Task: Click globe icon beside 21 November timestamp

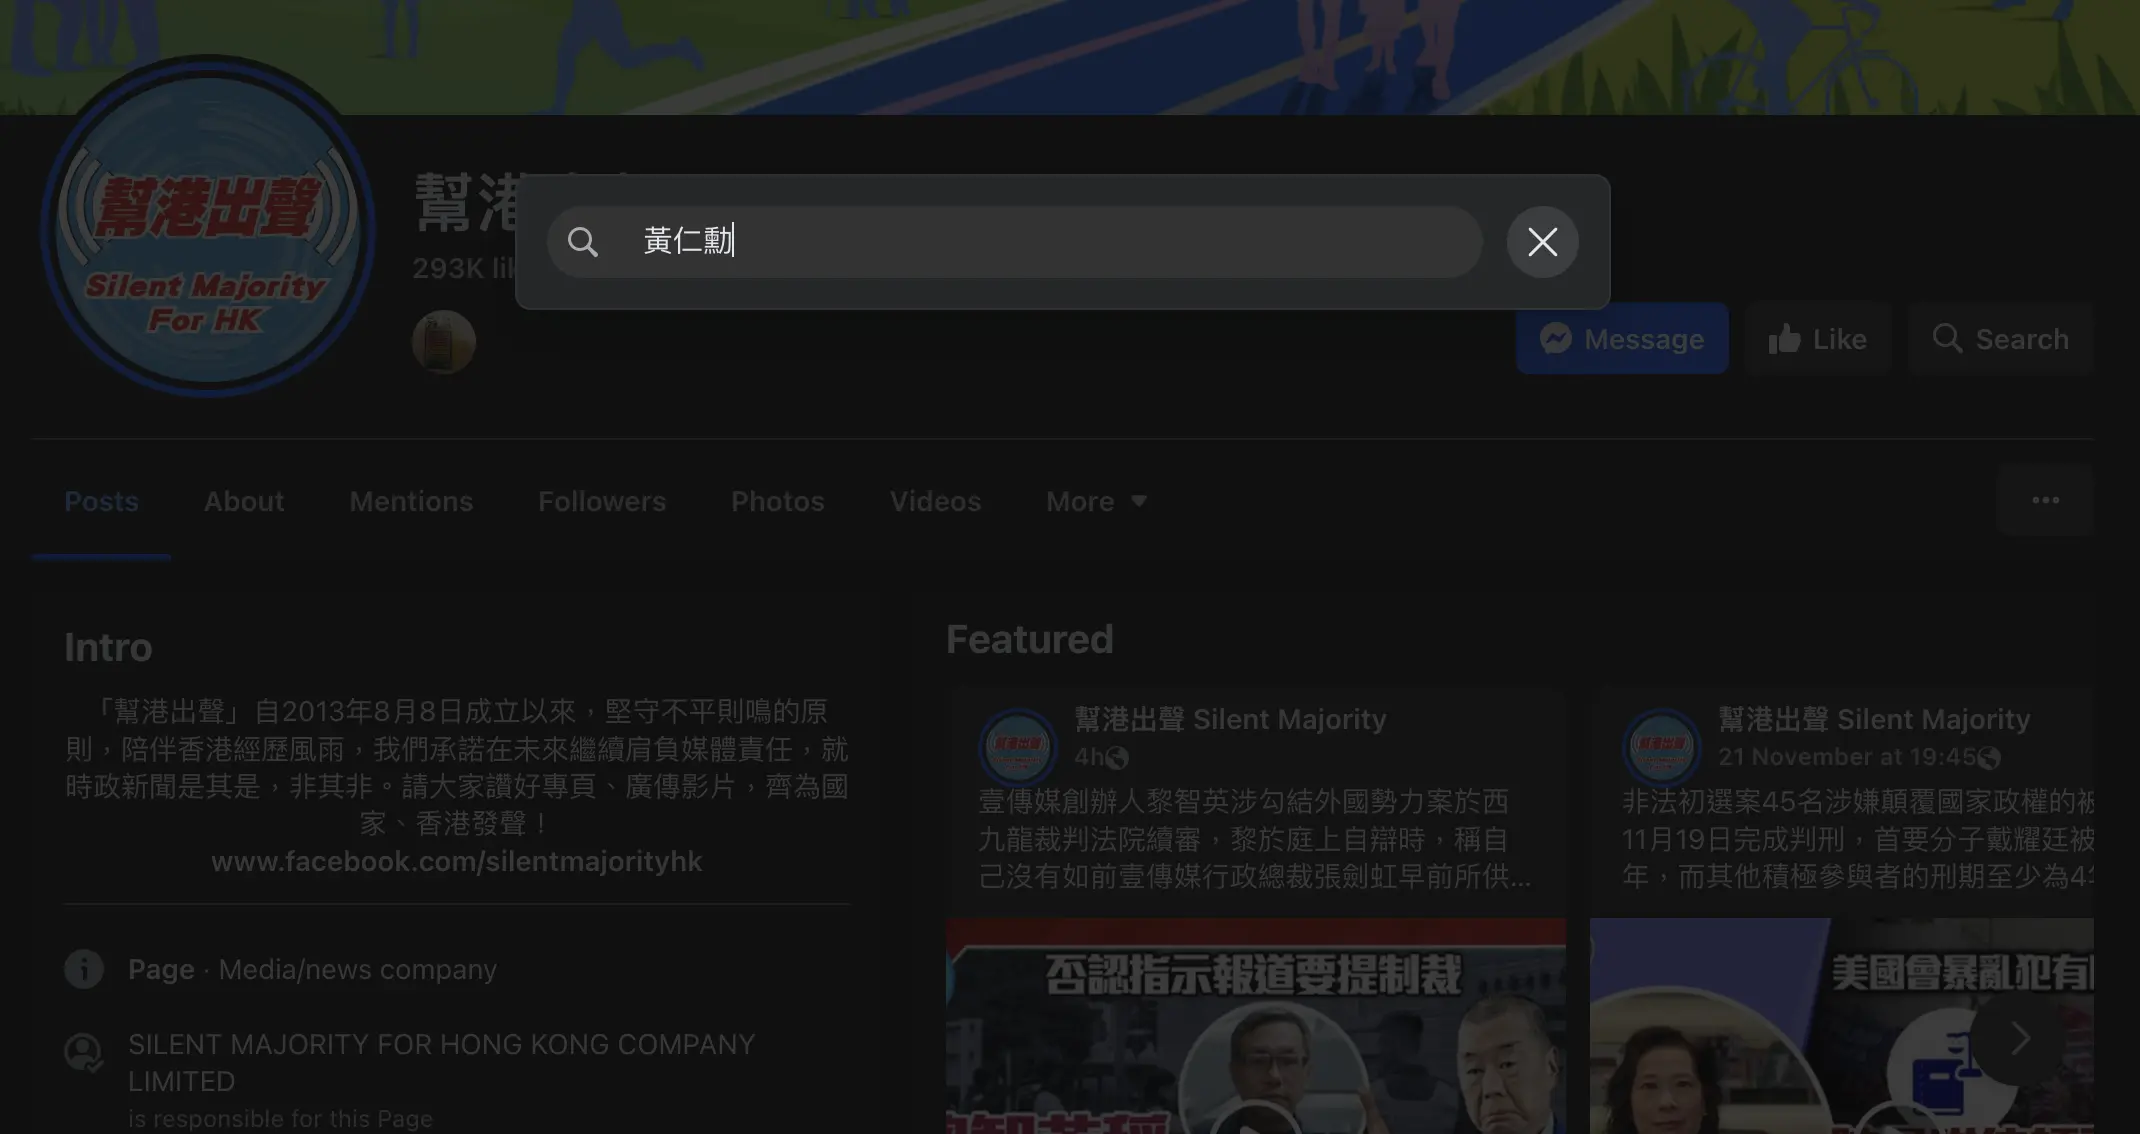Action: coord(1989,757)
